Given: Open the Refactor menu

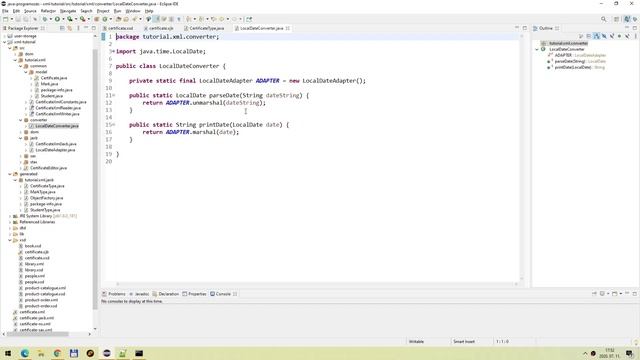Looking at the screenshot, I should pyautogui.click(x=48, y=11).
